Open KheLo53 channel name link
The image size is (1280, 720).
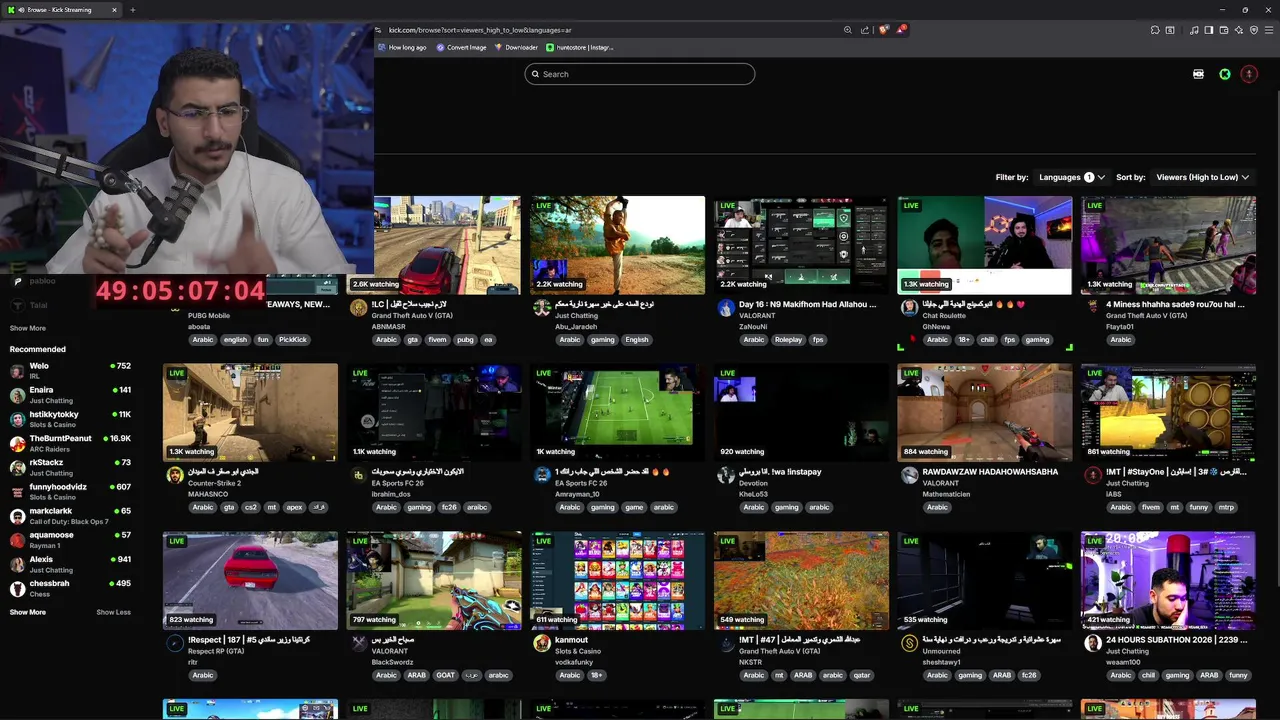[753, 494]
